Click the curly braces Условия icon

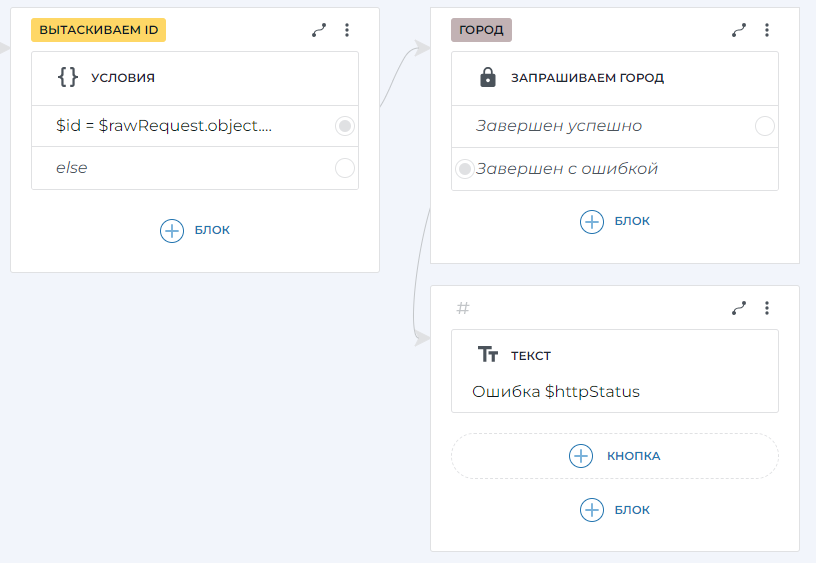click(x=68, y=77)
